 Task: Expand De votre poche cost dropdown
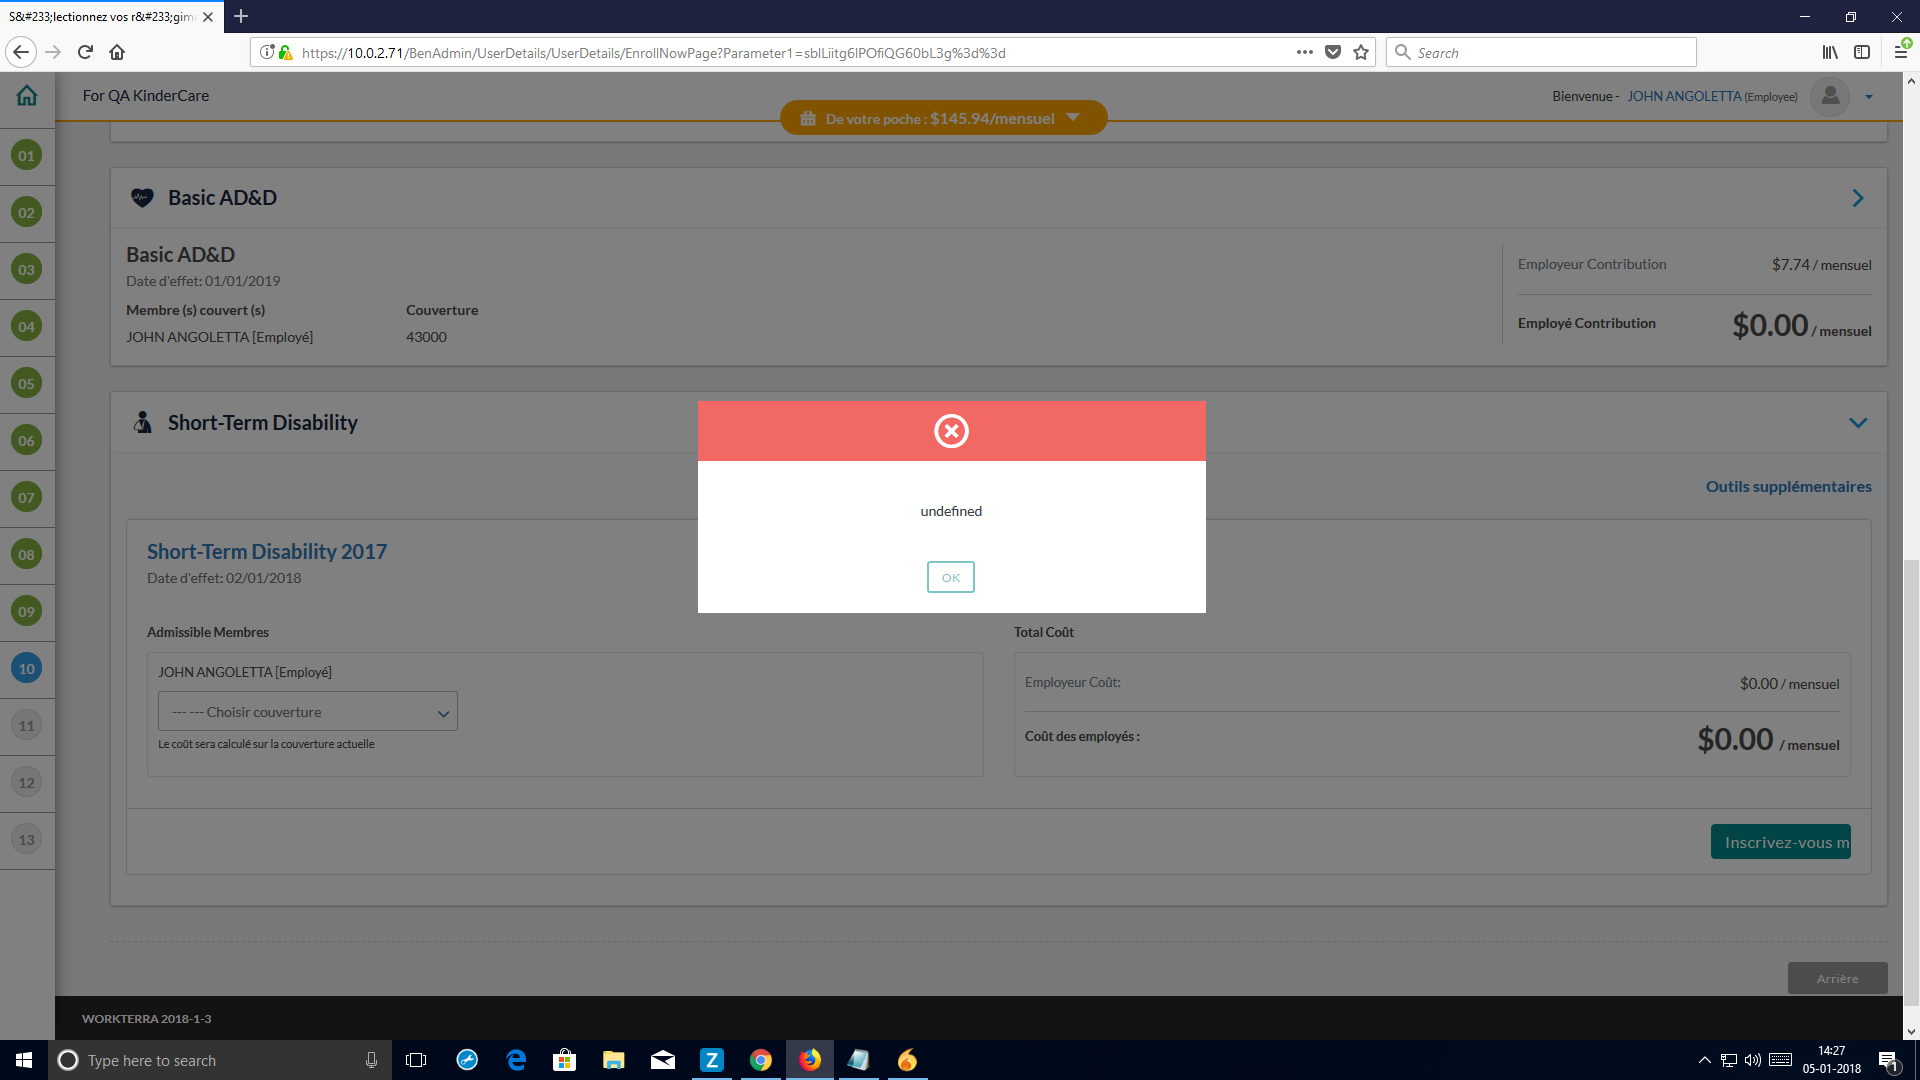click(x=1074, y=118)
